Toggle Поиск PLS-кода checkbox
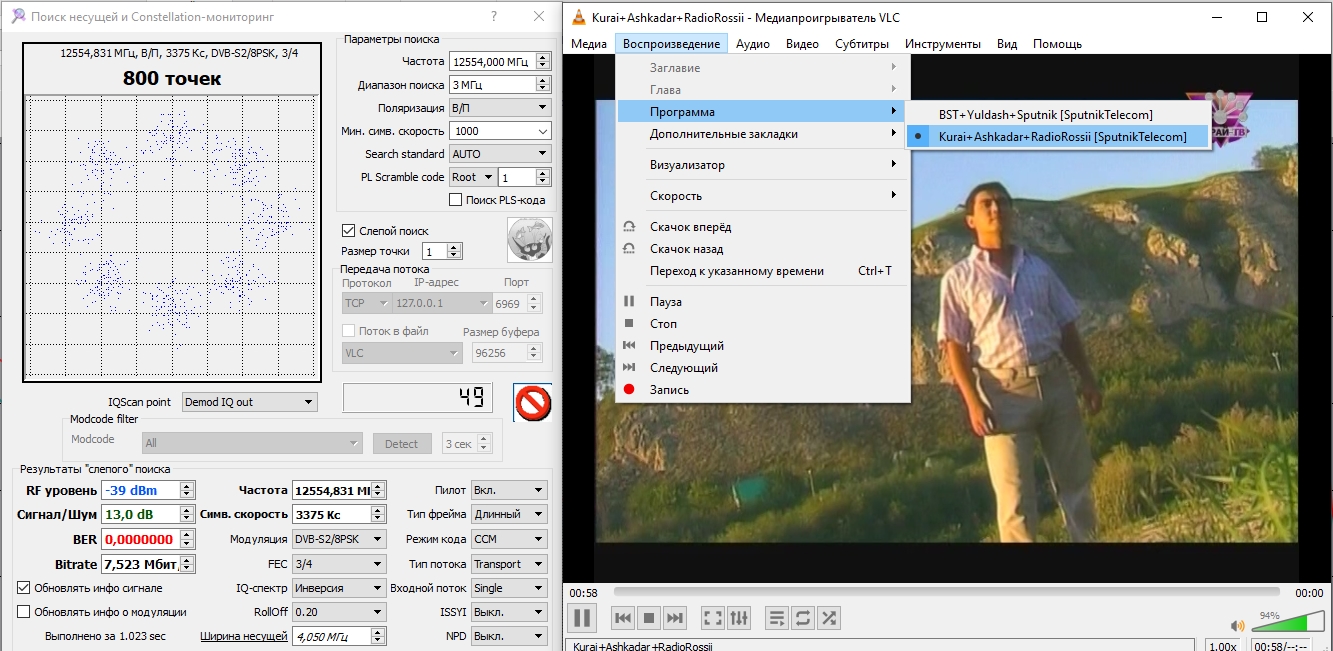This screenshot has height=651, width=1333. 457,200
